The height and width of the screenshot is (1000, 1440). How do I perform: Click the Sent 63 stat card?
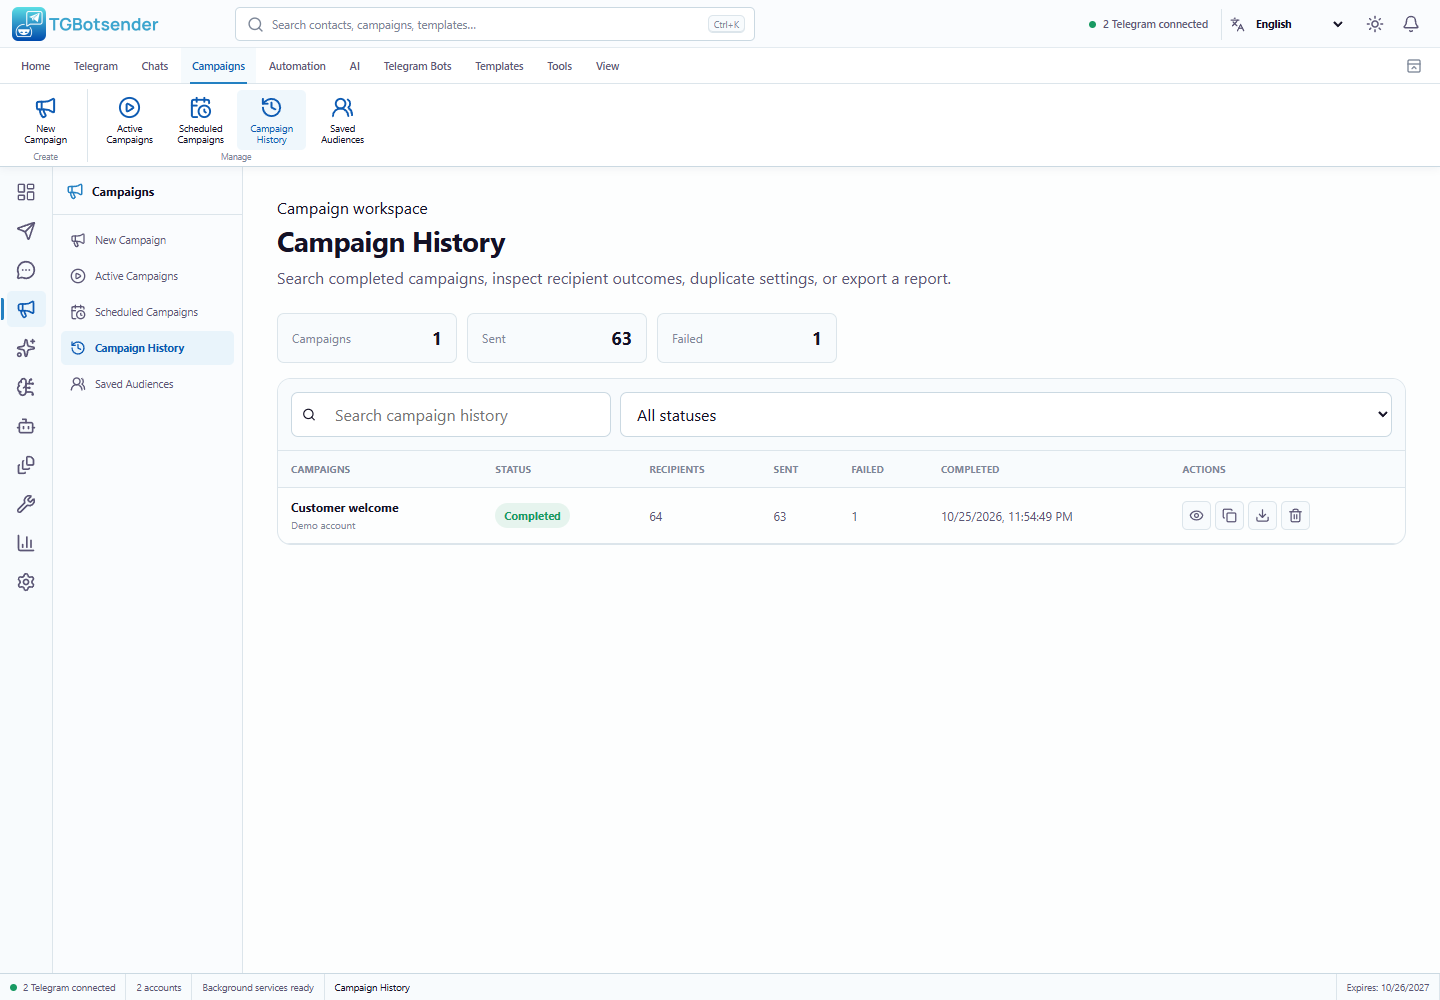557,338
